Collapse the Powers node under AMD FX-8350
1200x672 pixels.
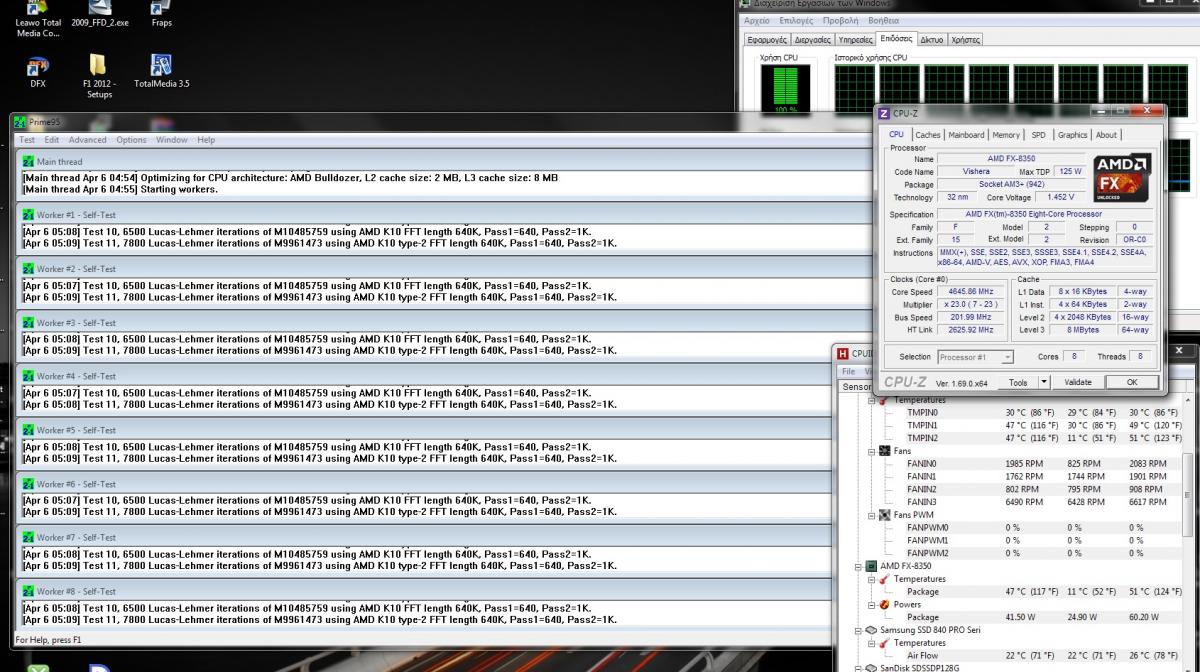pyautogui.click(x=871, y=604)
